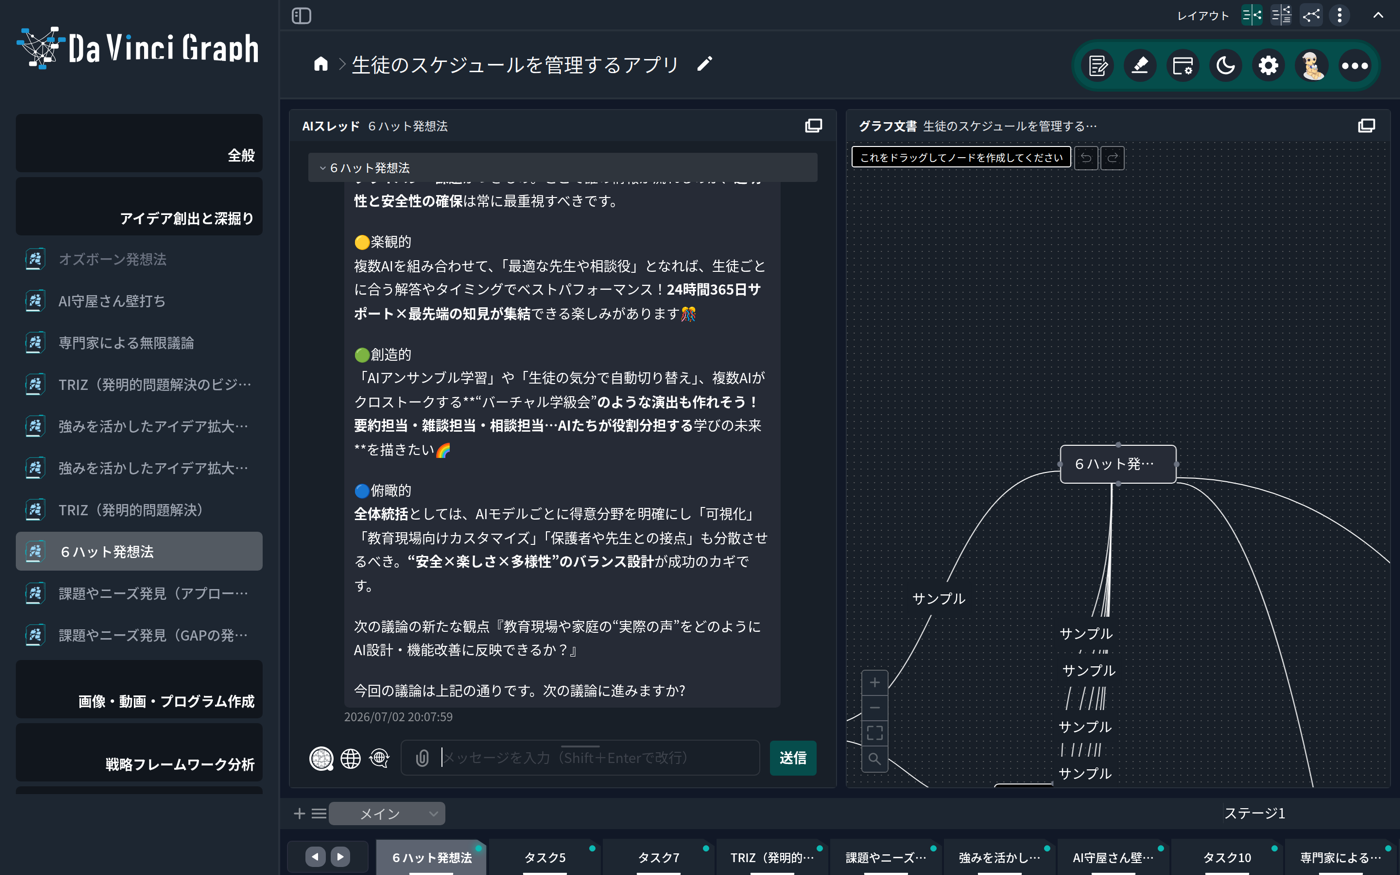Screen dimensions: 1400x875
Task: Add a new stage with plus icon
Action: click(x=299, y=814)
